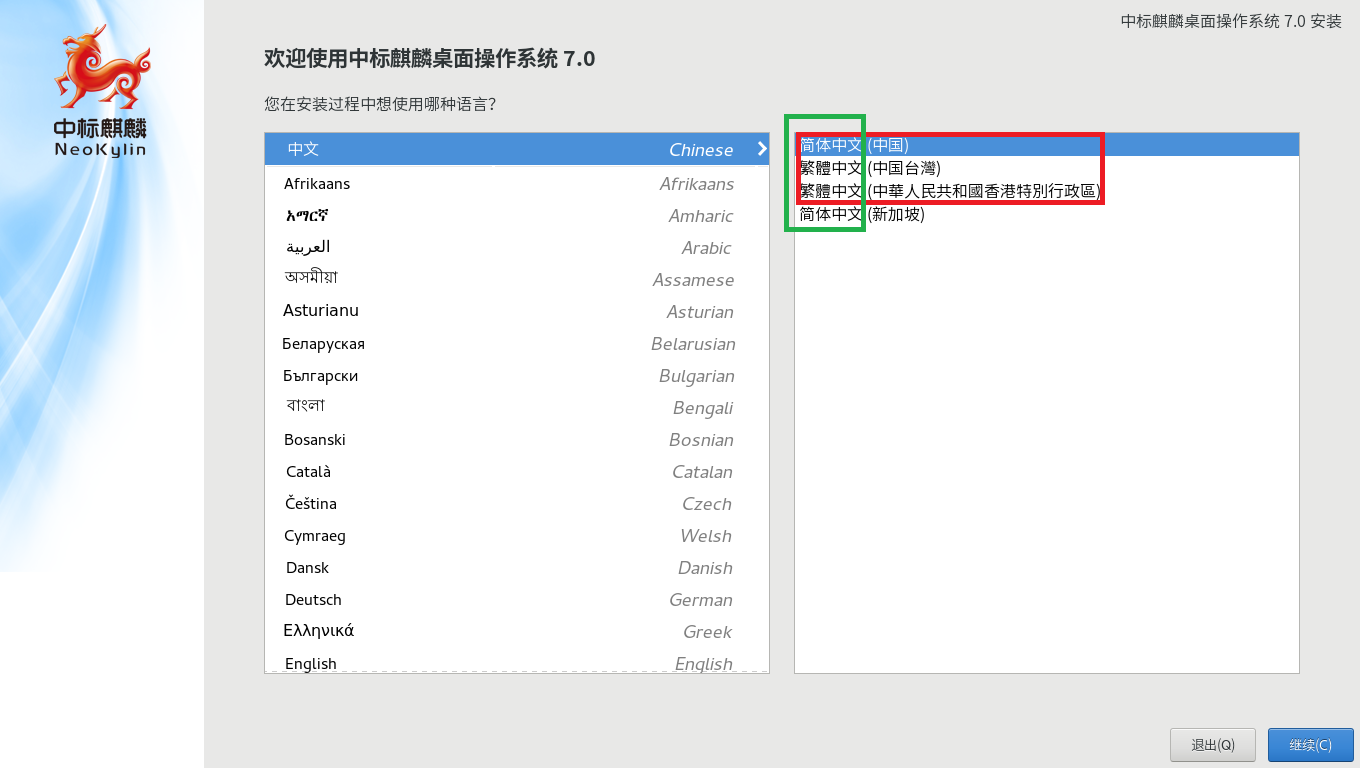Select Bosanski (Bosnian)
Screen dimensions: 1360x768
517,440
